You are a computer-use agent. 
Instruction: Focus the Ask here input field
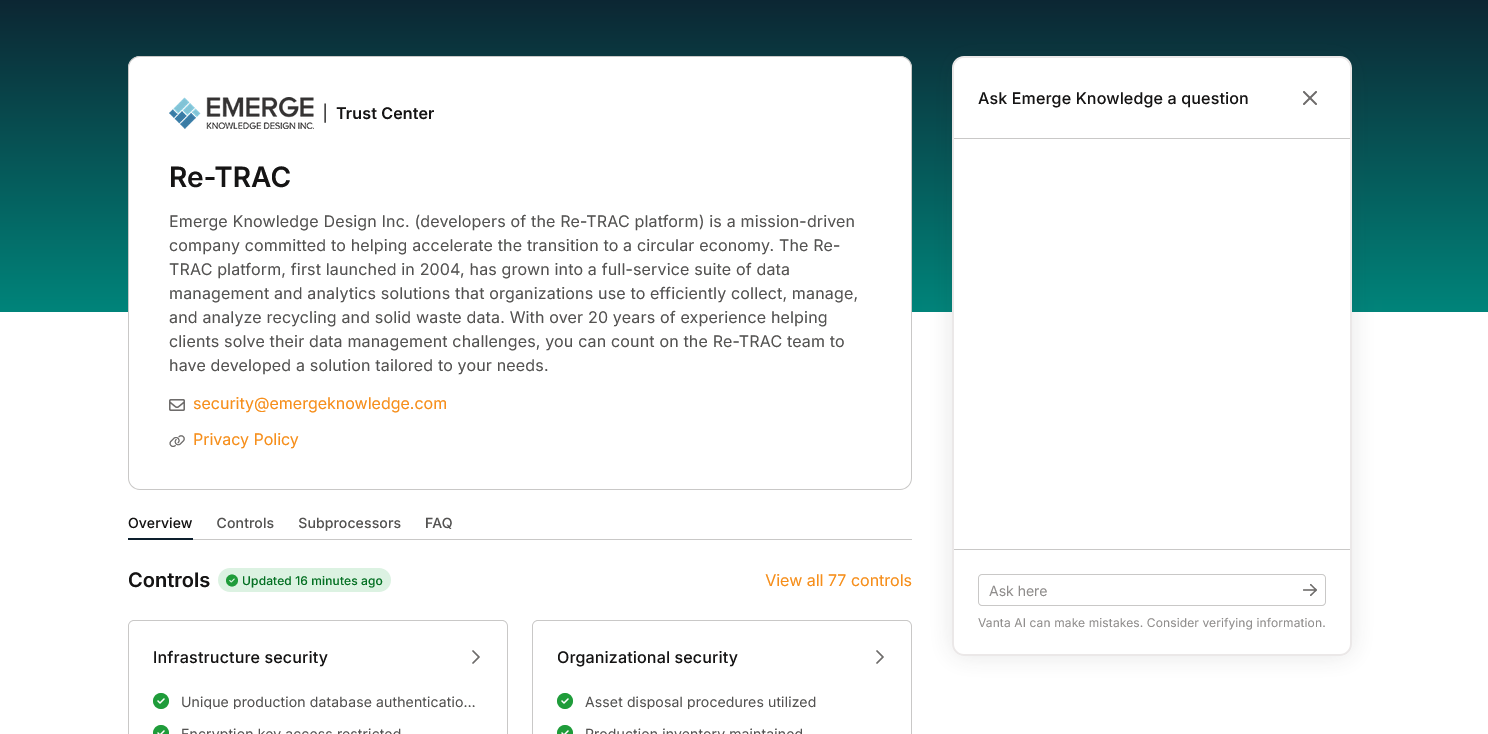(1152, 590)
